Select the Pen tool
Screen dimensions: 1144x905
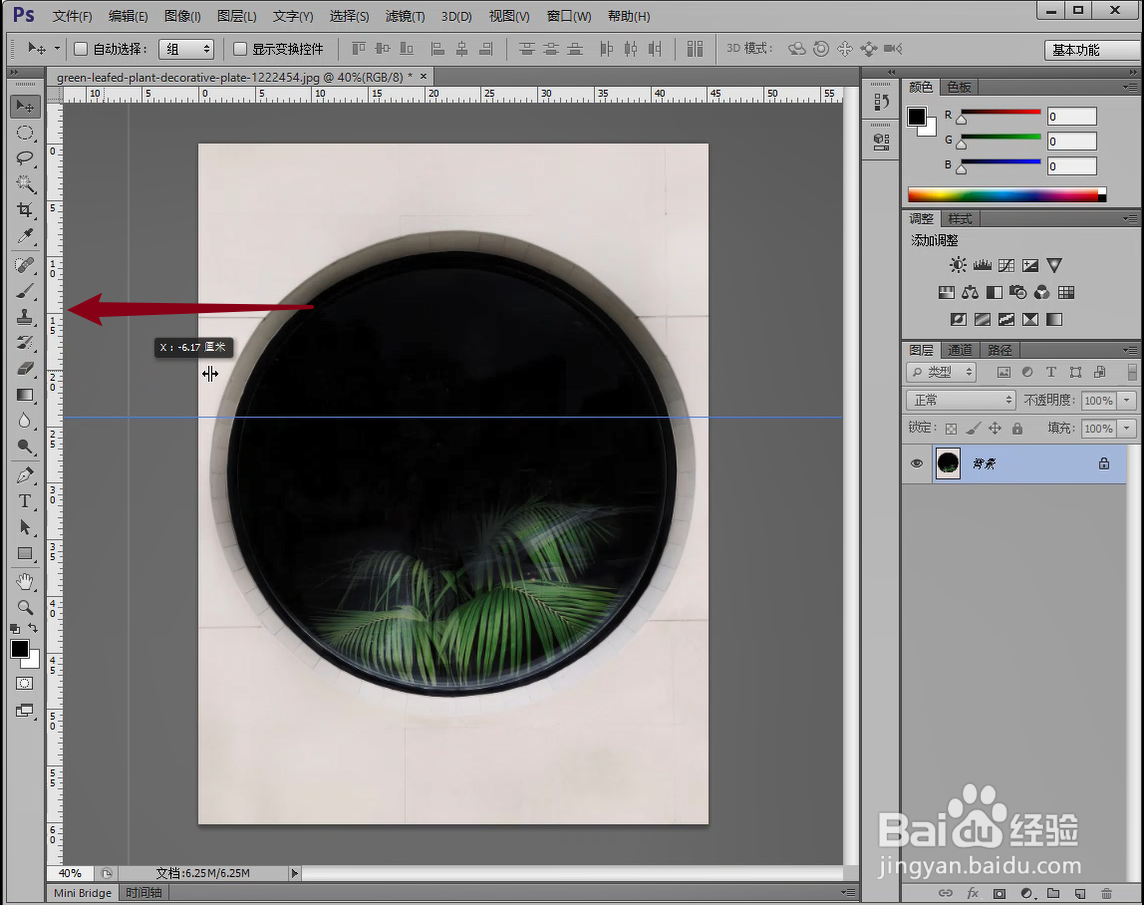(25, 475)
